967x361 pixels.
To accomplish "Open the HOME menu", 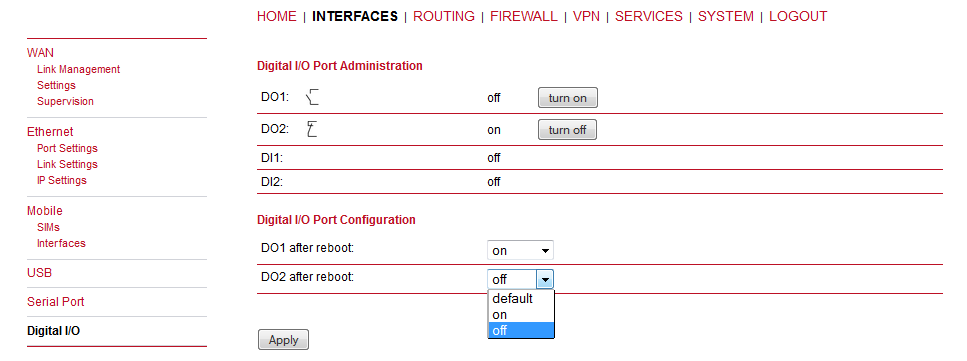I will pos(277,17).
